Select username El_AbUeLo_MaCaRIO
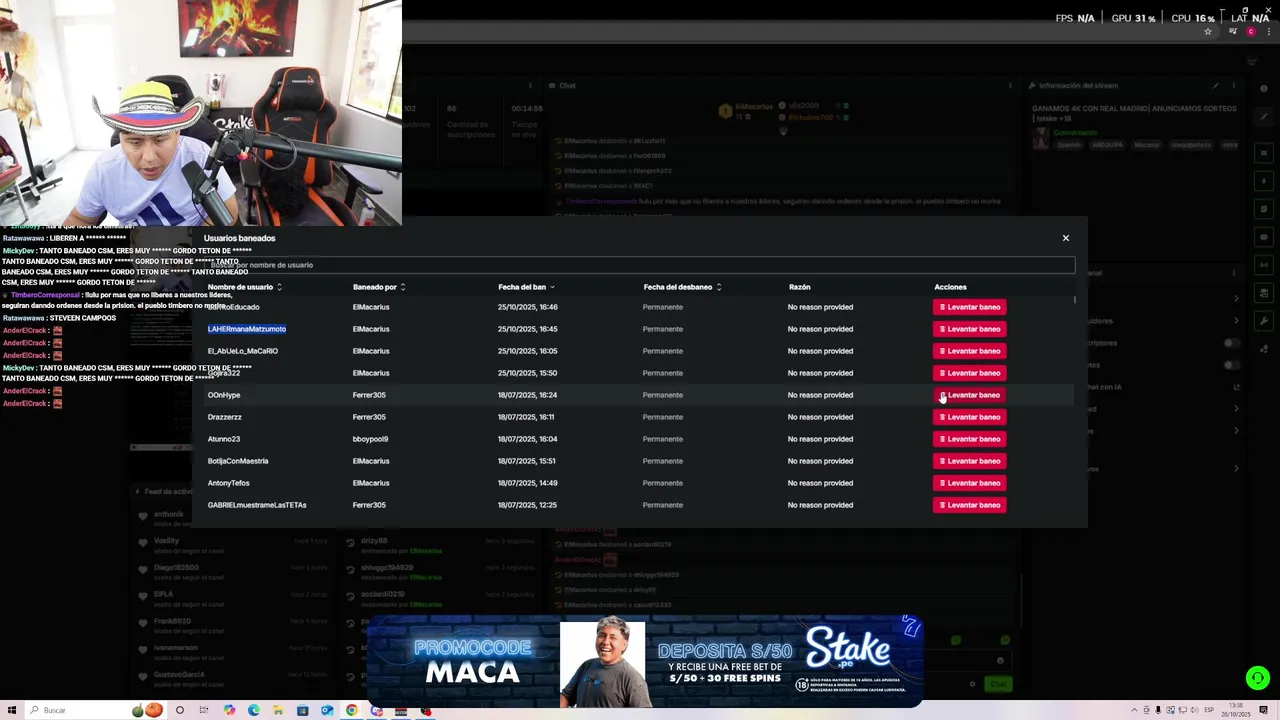 243,351
